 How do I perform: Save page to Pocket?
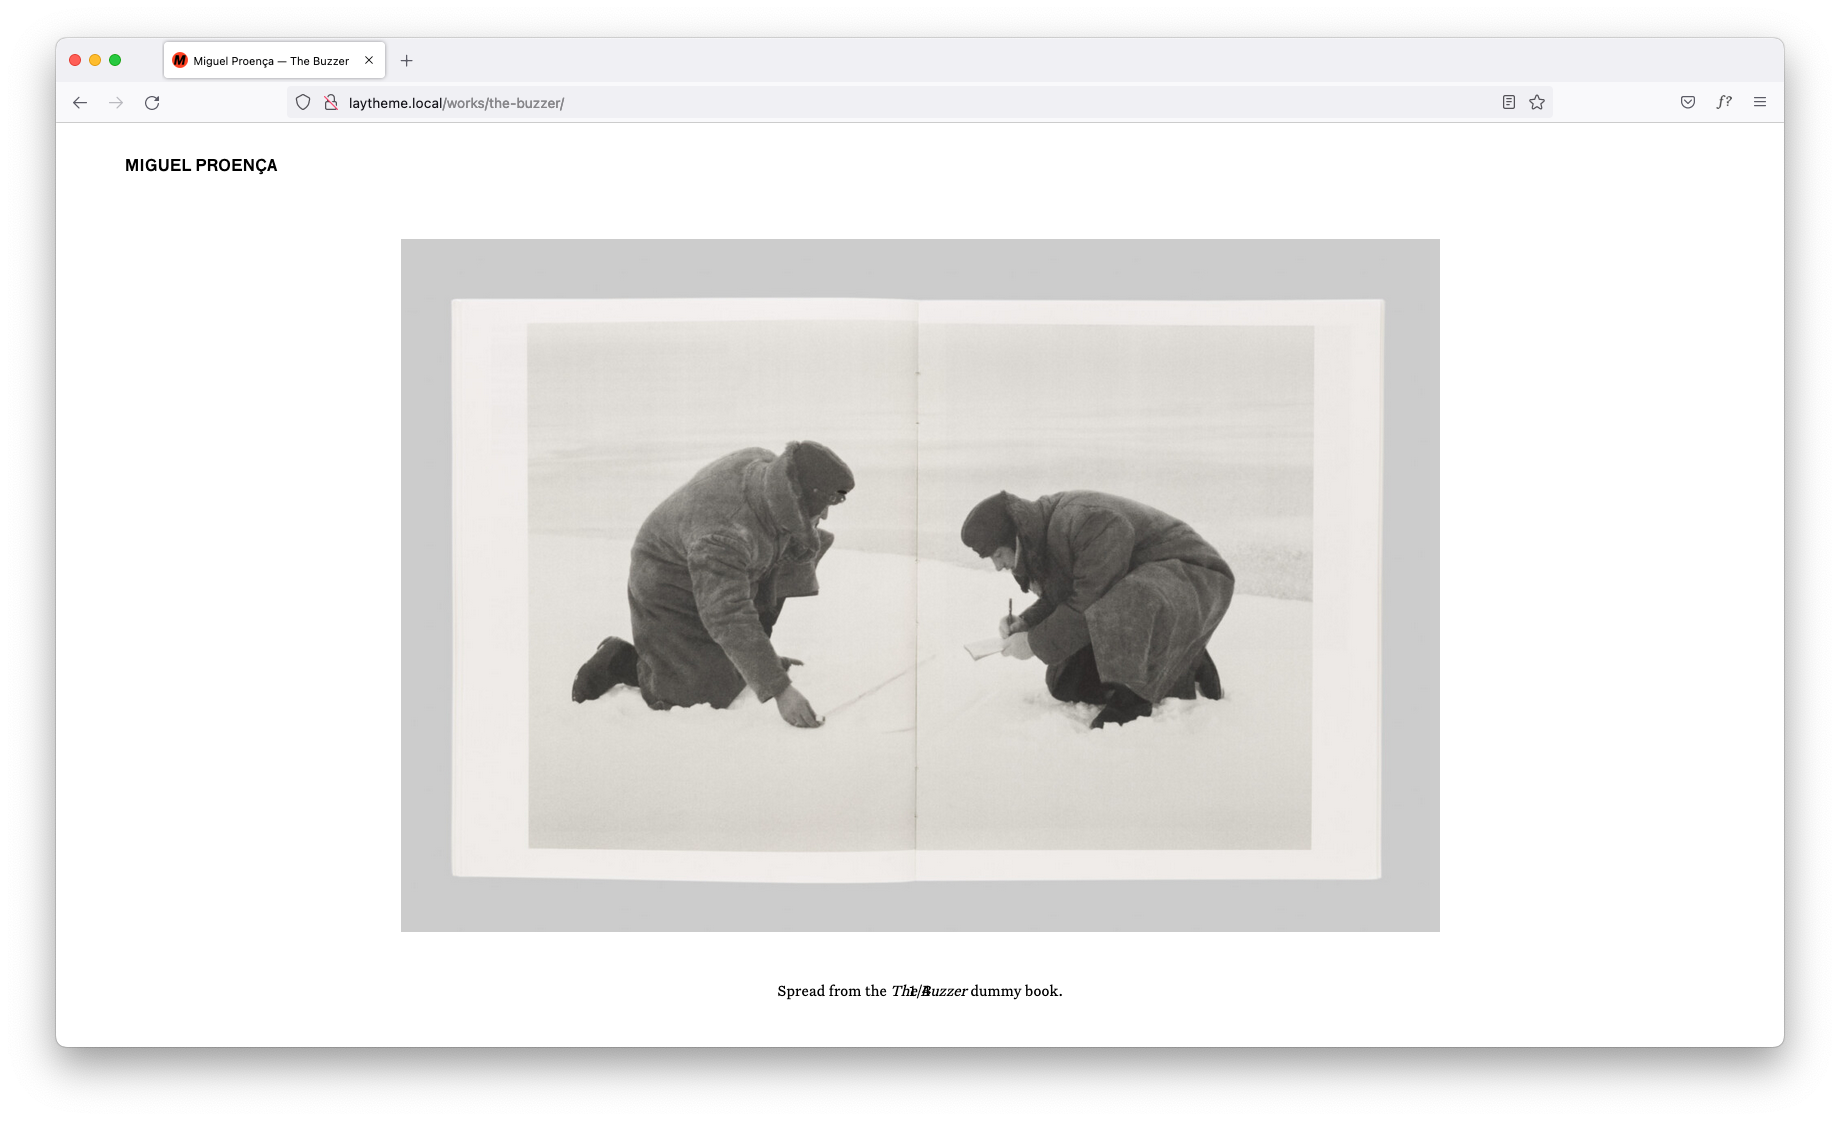click(x=1688, y=102)
